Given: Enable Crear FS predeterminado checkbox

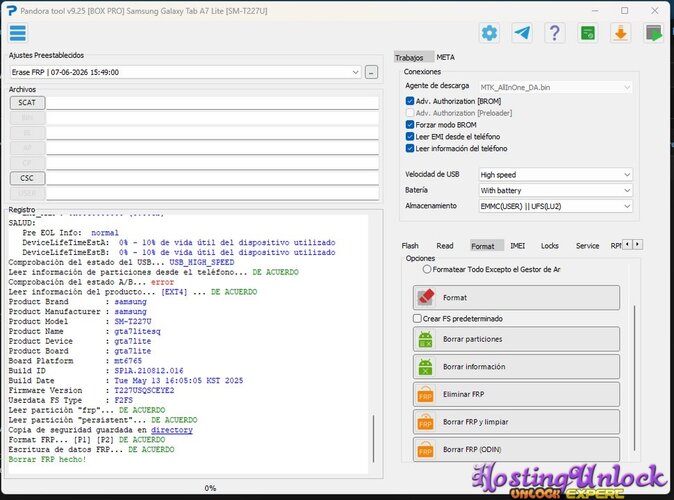Looking at the screenshot, I should pyautogui.click(x=417, y=319).
